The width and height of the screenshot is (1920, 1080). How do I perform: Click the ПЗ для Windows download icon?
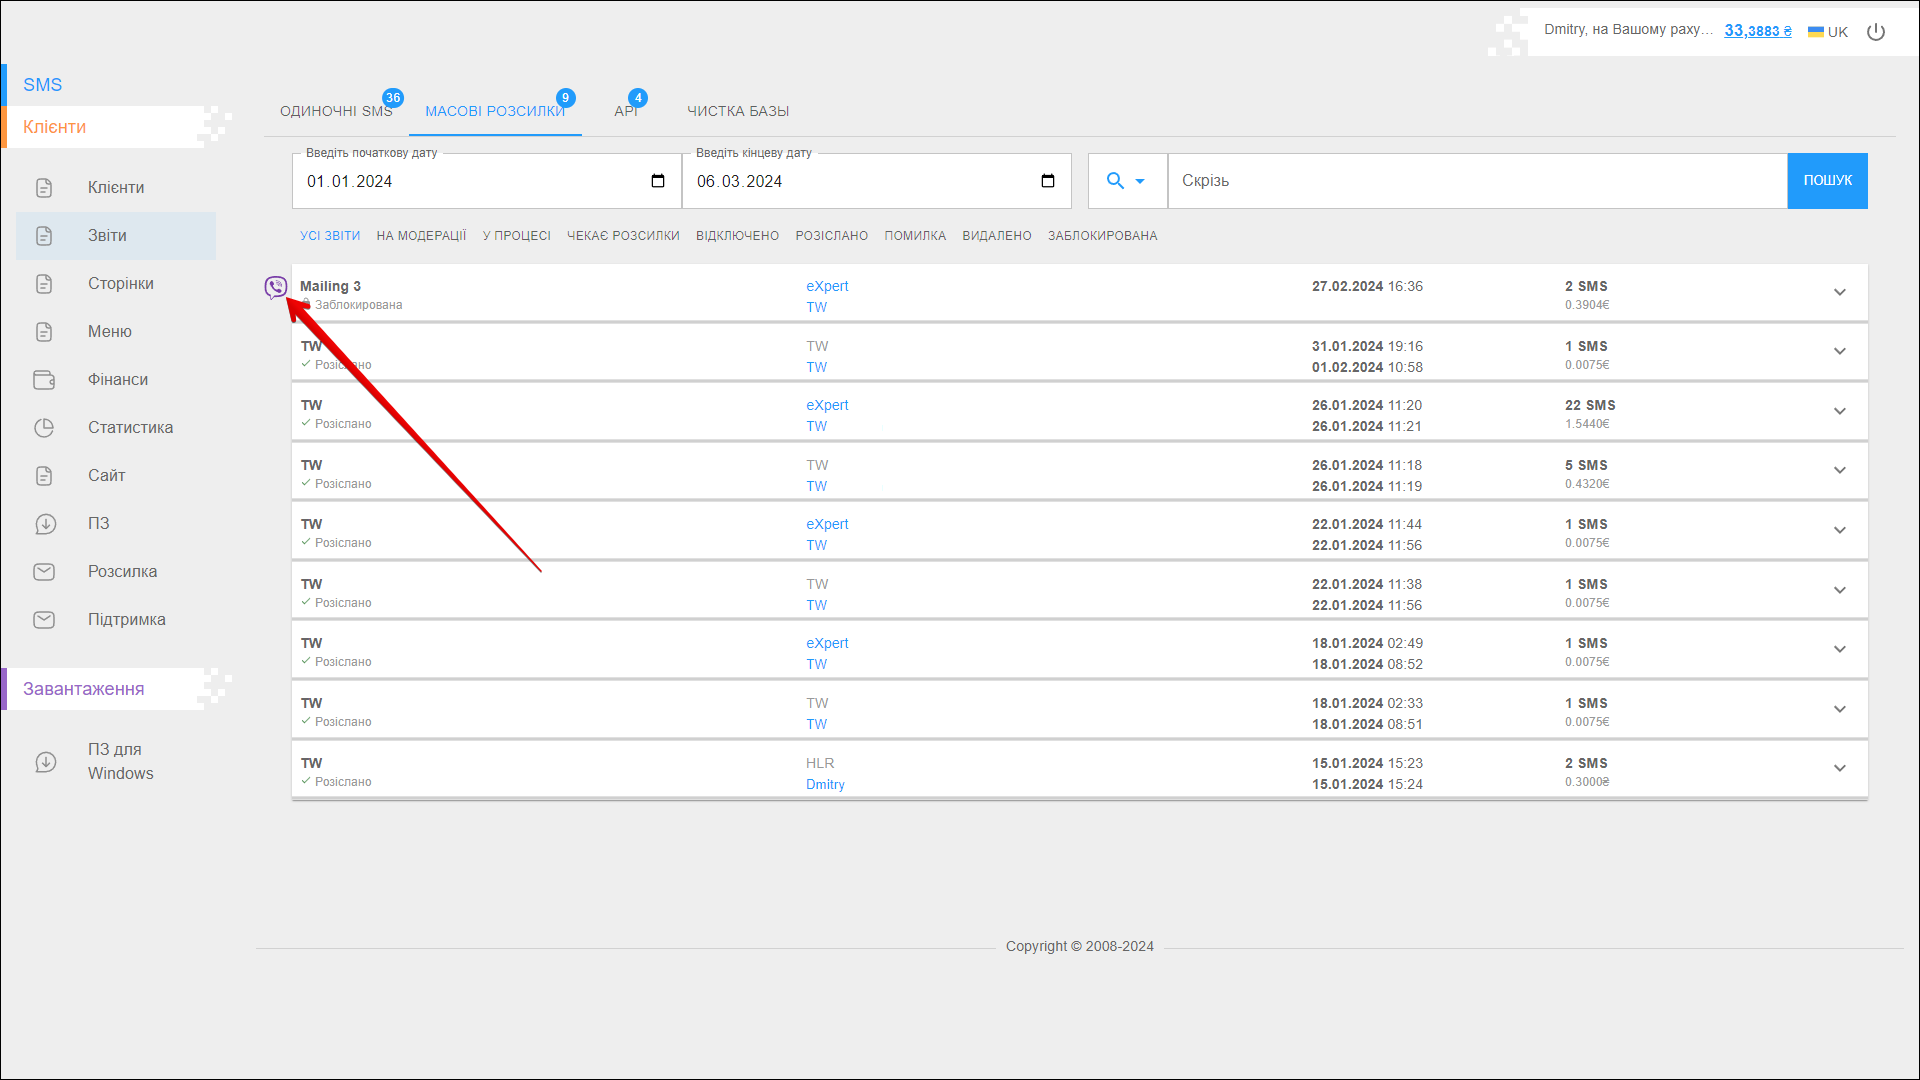pos(45,762)
